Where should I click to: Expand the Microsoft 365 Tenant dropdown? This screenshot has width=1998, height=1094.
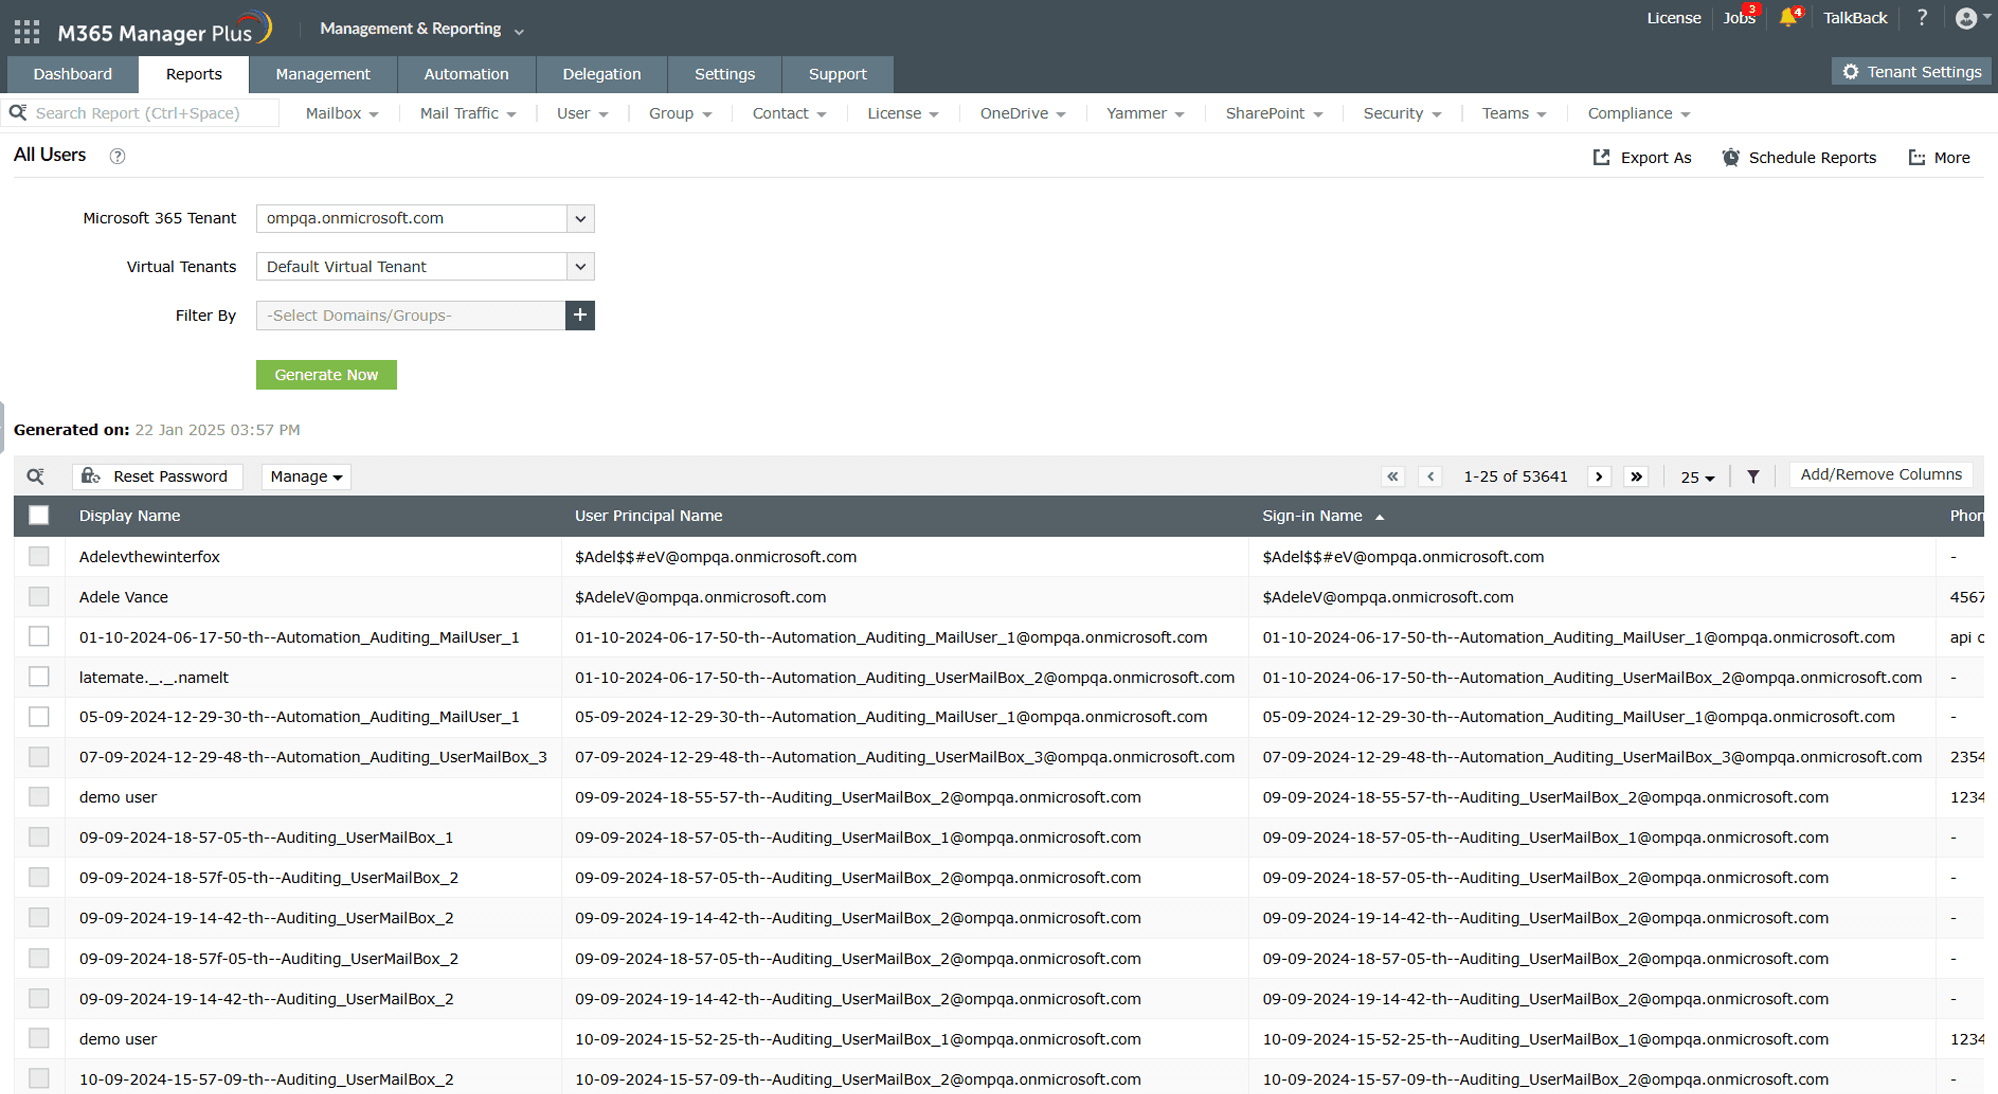point(580,218)
